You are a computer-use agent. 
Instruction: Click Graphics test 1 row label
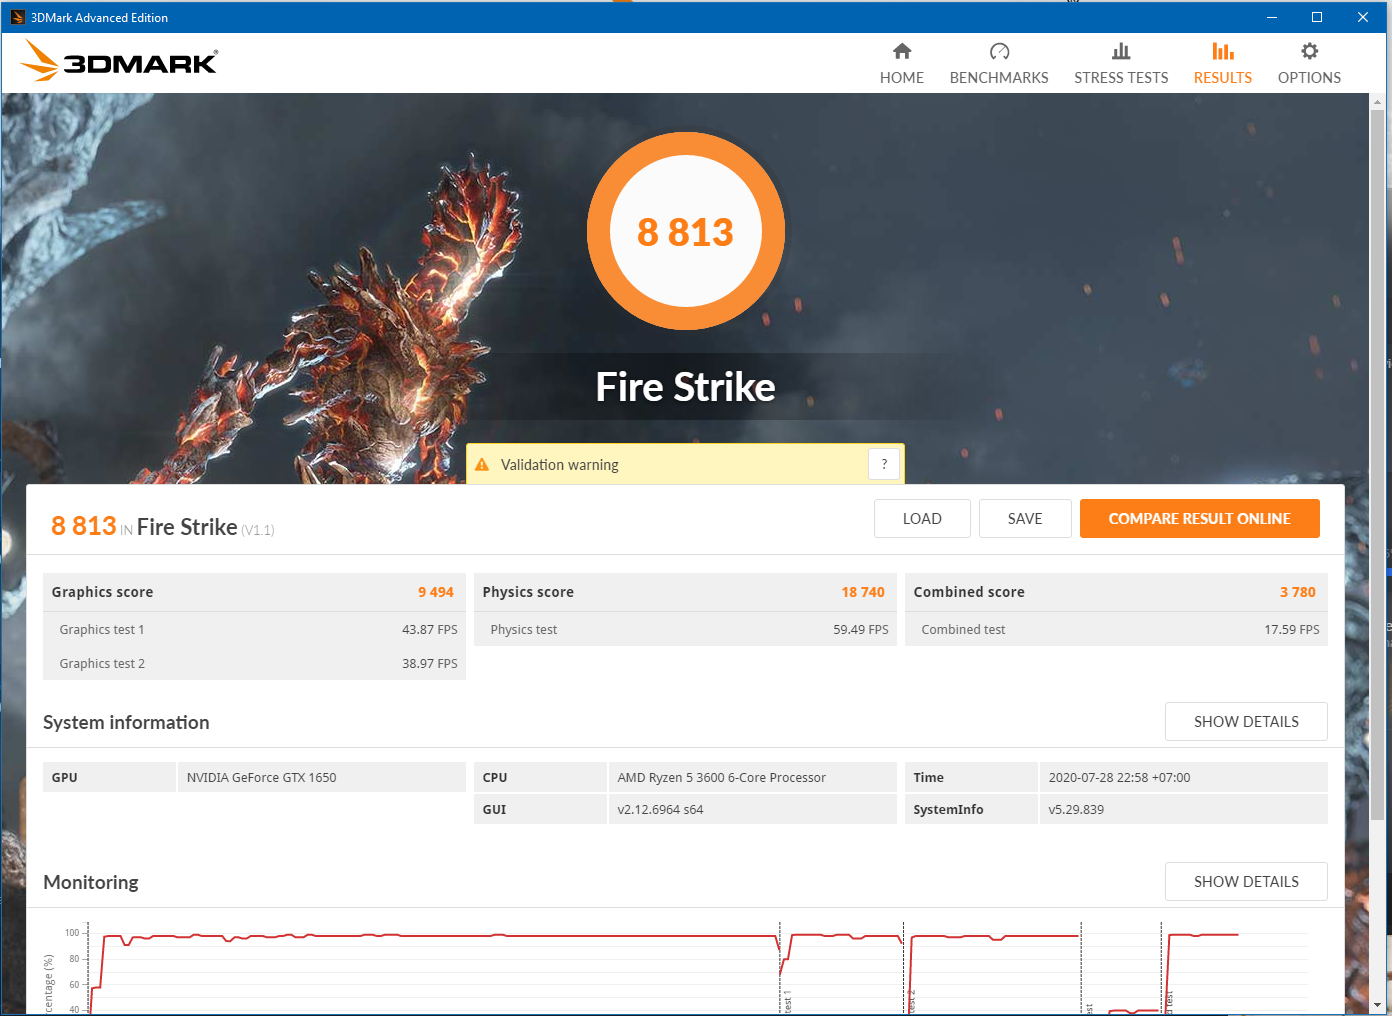[102, 630]
